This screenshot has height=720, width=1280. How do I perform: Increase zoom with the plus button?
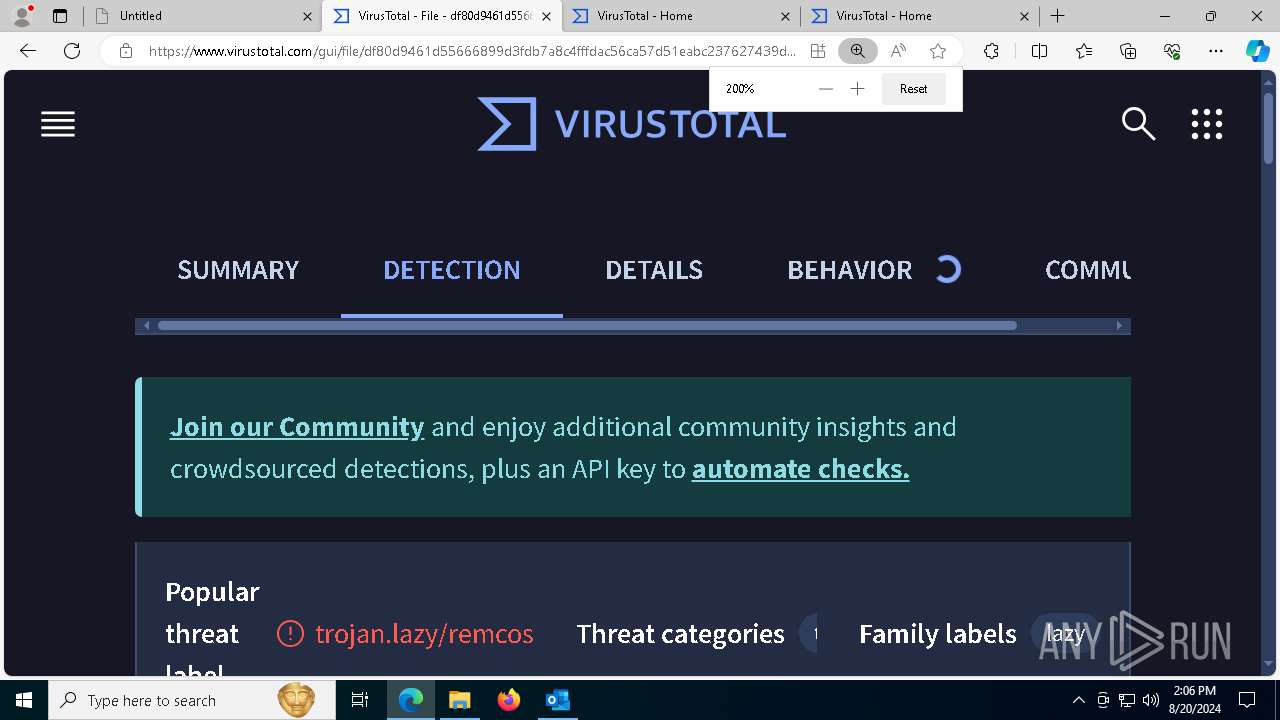[x=857, y=89]
